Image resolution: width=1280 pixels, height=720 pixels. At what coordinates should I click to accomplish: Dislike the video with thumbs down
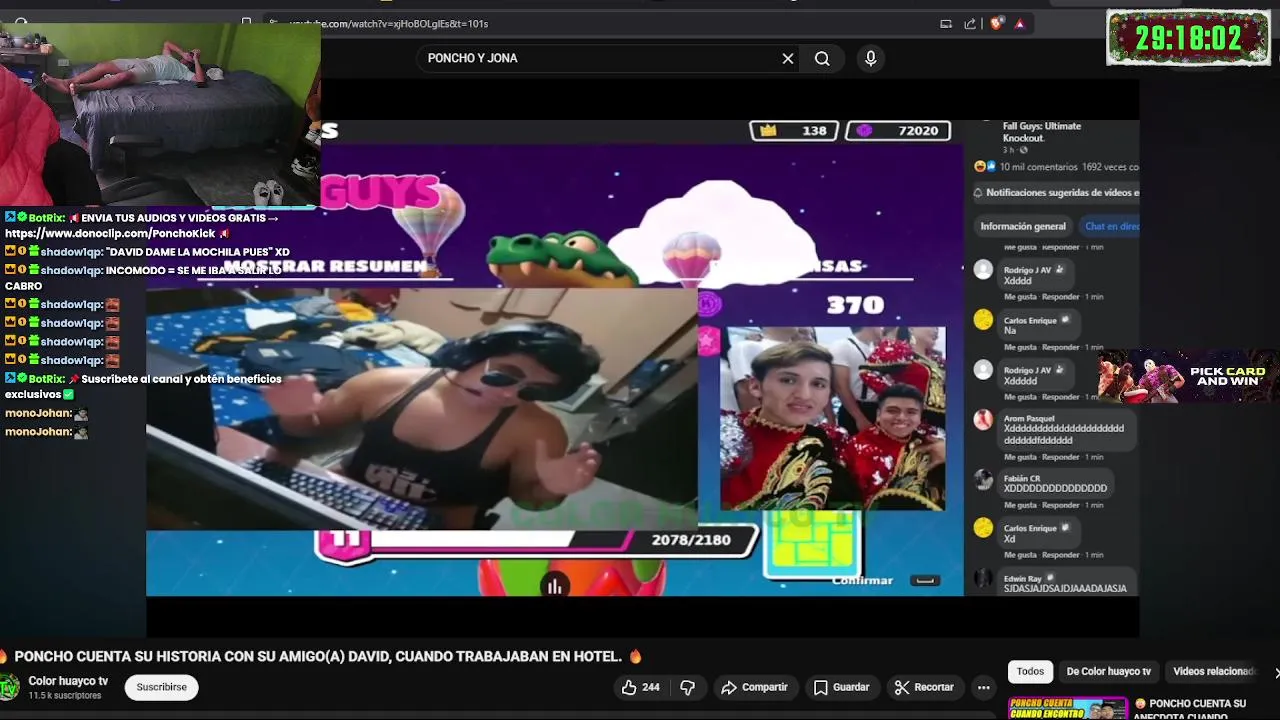[x=687, y=687]
